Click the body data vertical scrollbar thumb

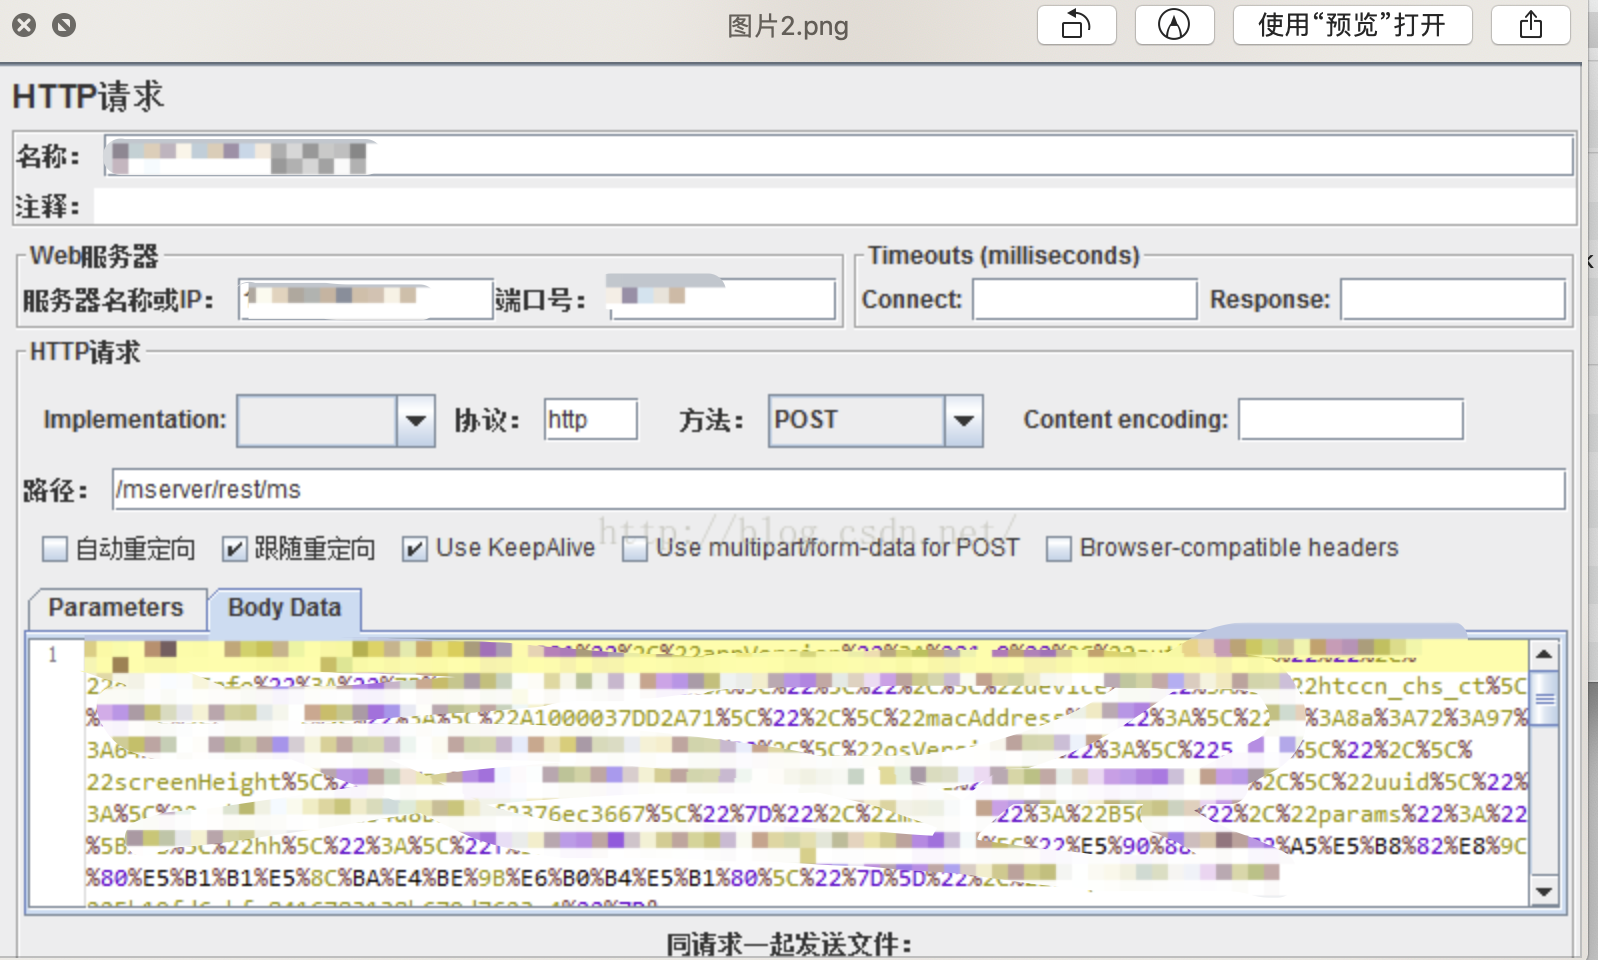[x=1544, y=697]
